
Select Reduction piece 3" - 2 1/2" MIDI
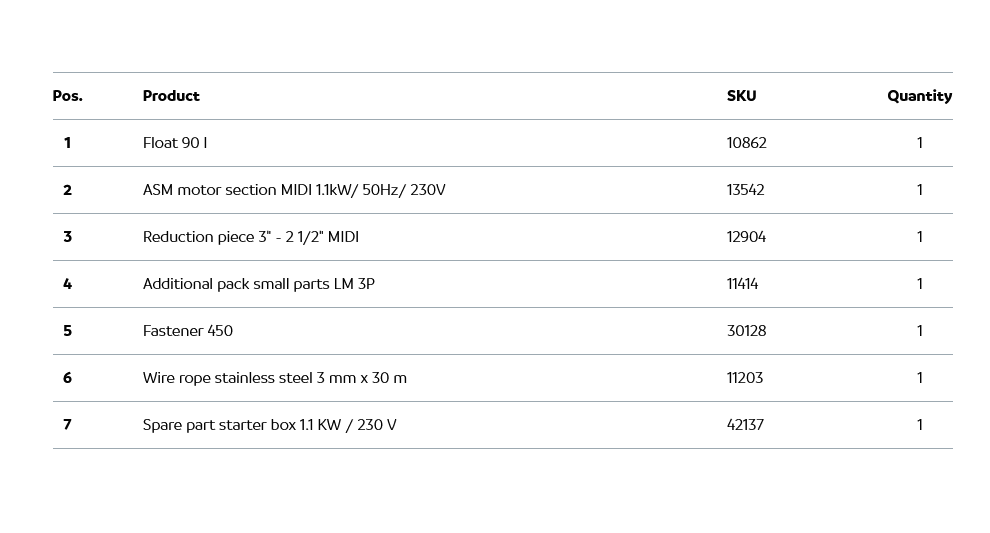(x=250, y=237)
